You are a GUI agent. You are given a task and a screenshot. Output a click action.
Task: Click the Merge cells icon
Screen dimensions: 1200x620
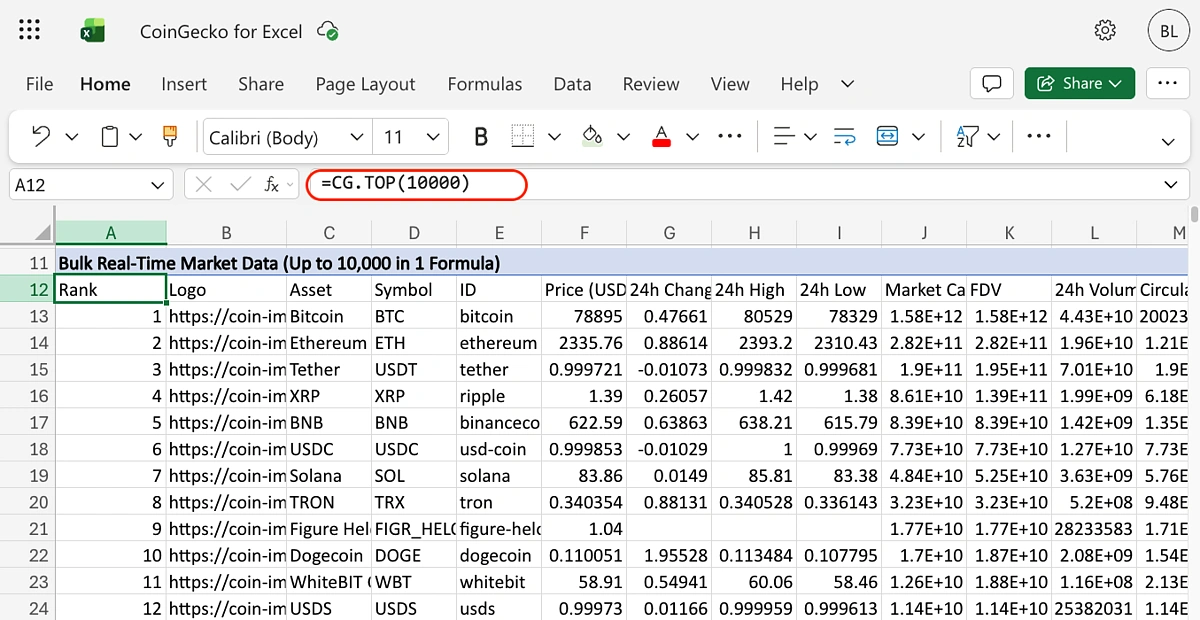(x=887, y=136)
